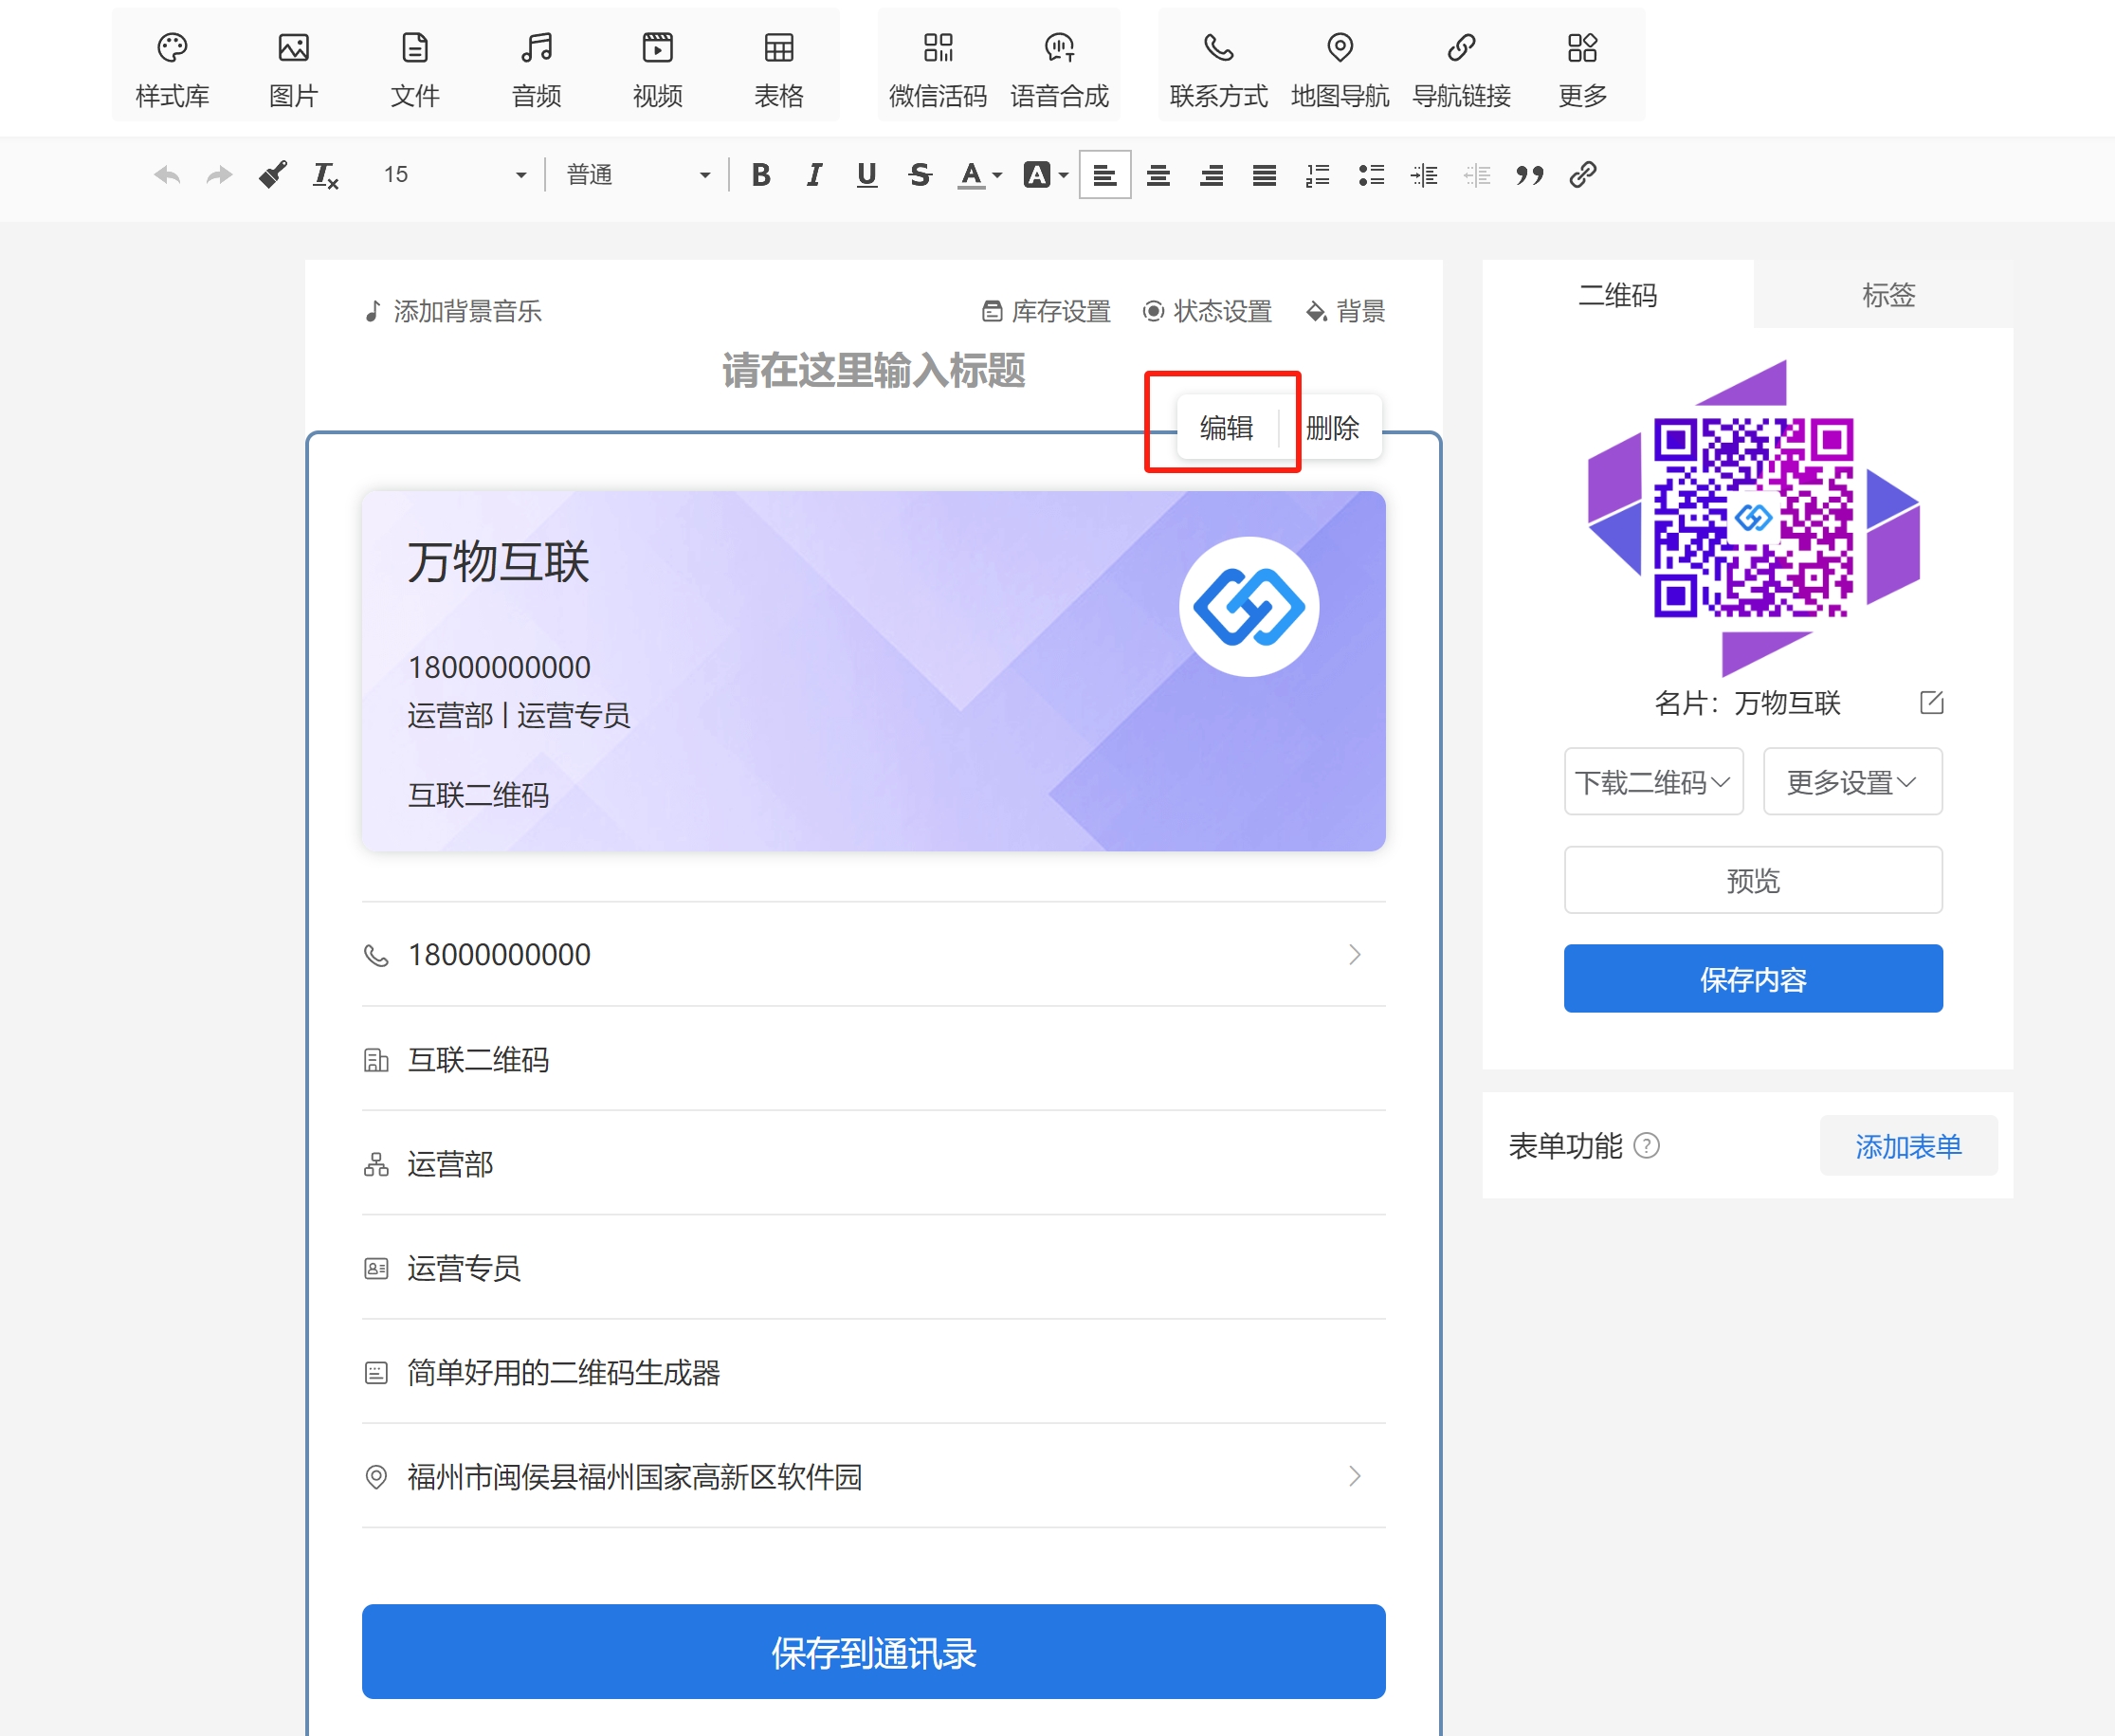2115x1736 pixels.
Task: Select 简单好用的二维码生成器 row
Action: [x=873, y=1372]
